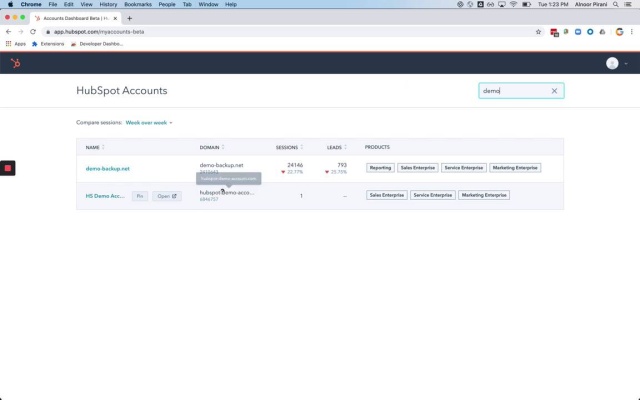
Task: Click the AirPlay display icon in menu bar
Action: [x=502, y=4]
